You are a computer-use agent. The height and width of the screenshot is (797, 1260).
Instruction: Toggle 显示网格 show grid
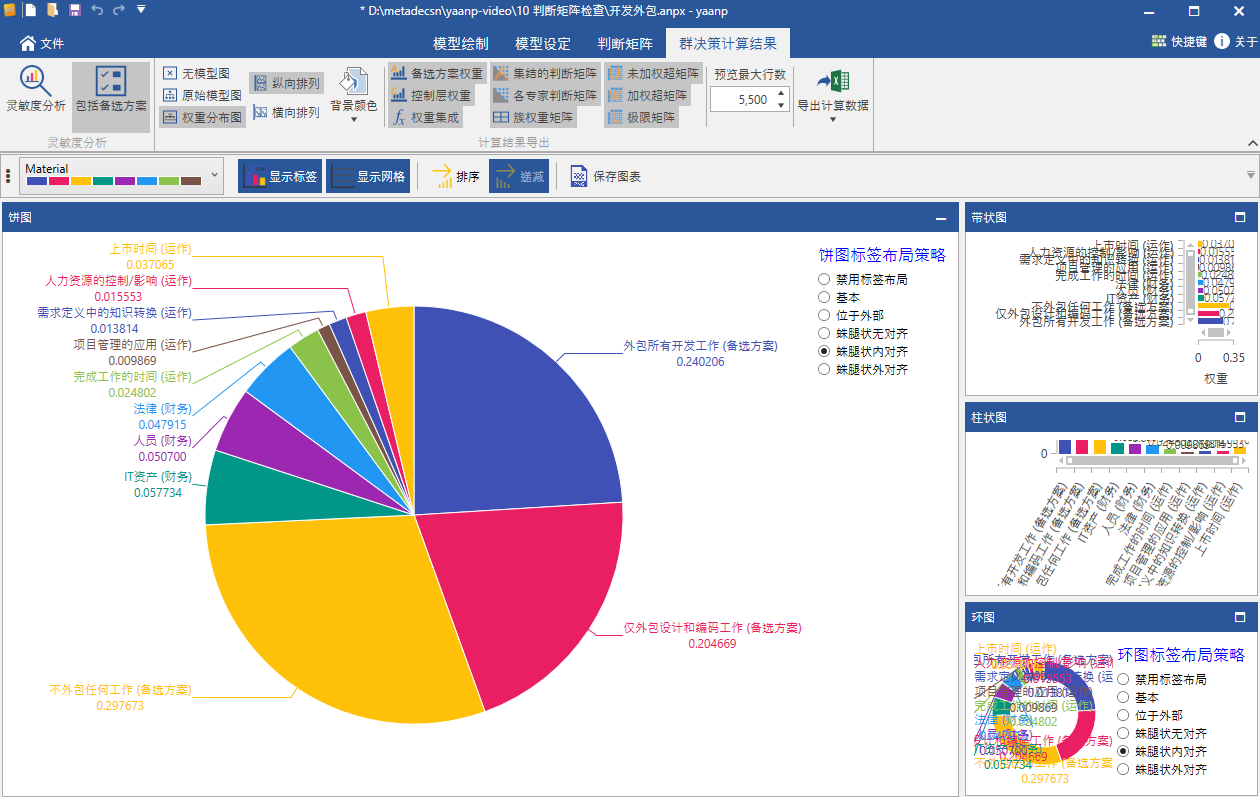(x=368, y=176)
